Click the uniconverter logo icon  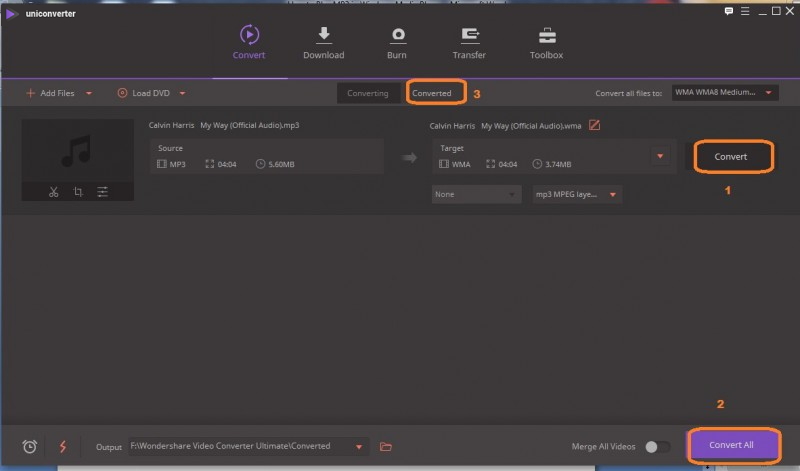click(x=11, y=14)
